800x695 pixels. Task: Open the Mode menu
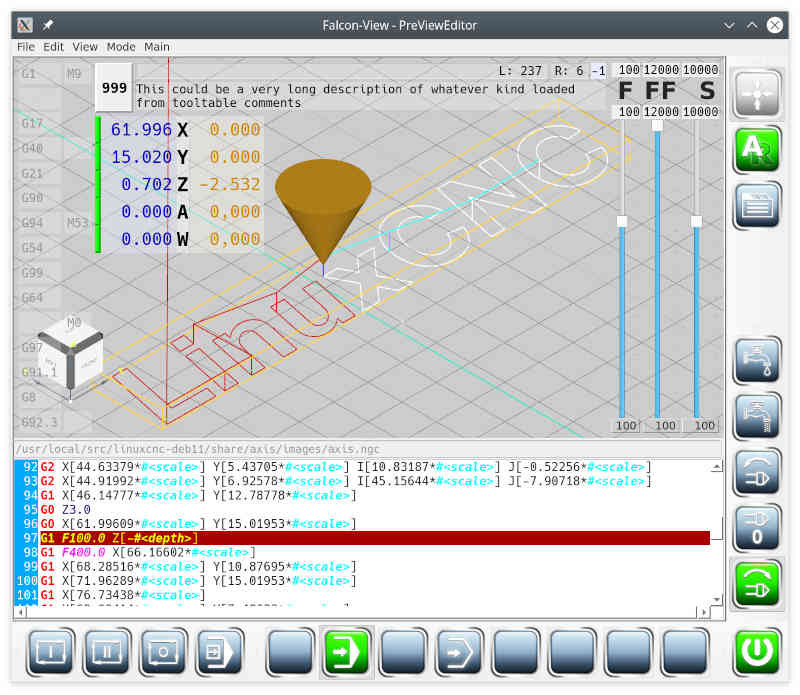[121, 47]
